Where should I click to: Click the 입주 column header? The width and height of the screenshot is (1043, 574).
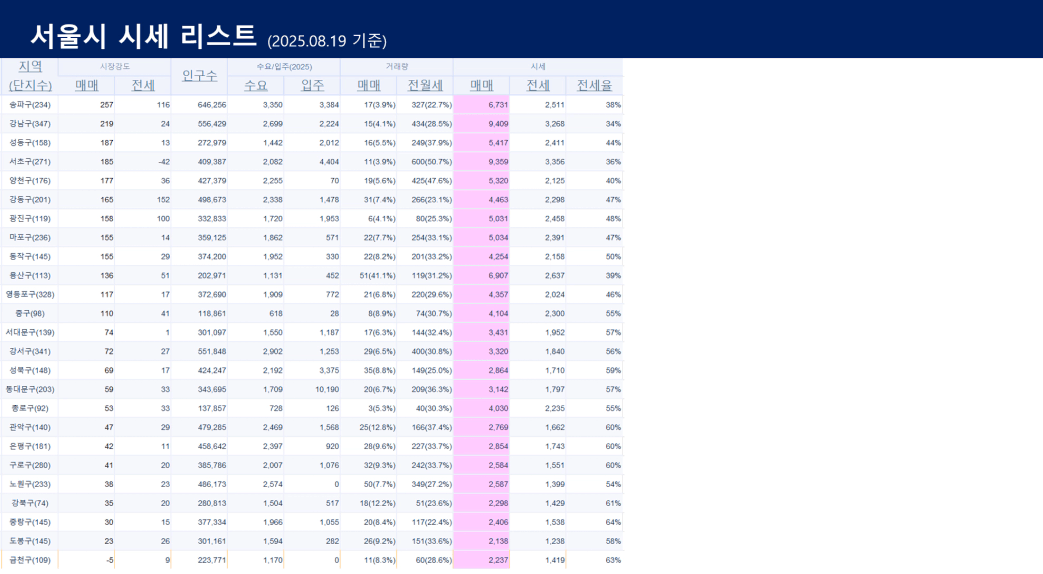(x=312, y=85)
